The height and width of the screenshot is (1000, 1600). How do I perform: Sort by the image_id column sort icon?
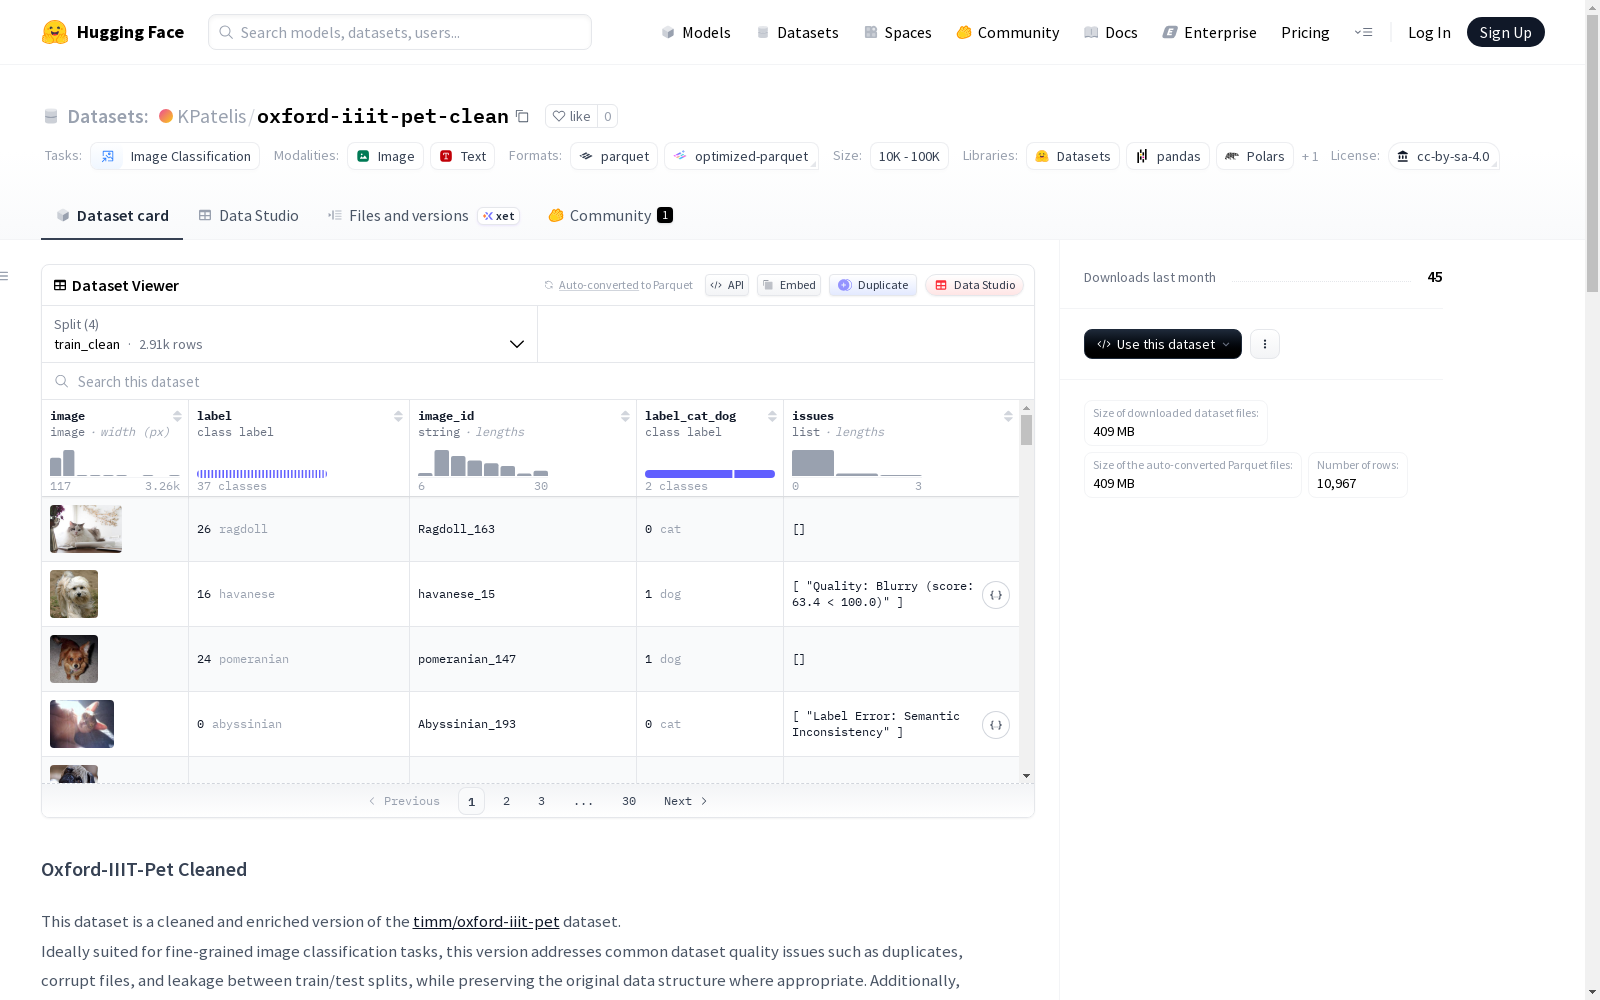pos(625,416)
